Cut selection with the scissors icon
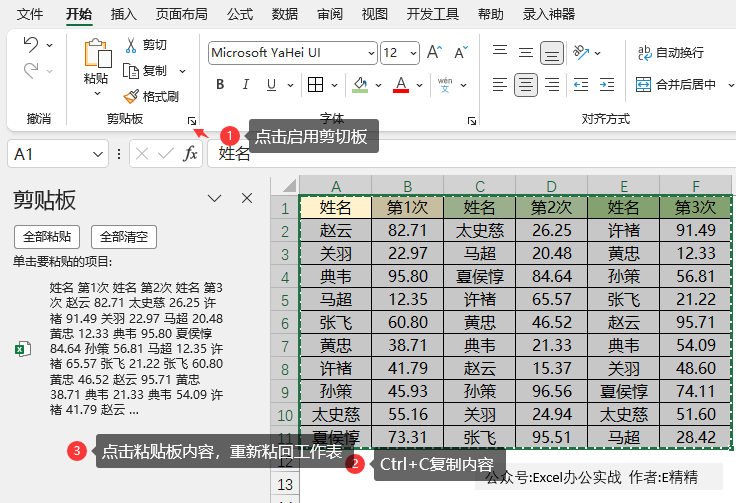Image resolution: width=736 pixels, height=503 pixels. [x=130, y=45]
